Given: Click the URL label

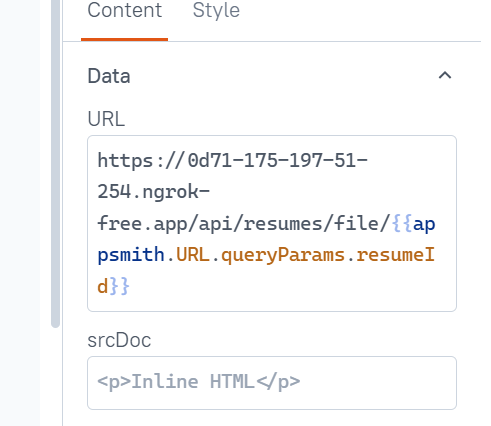Looking at the screenshot, I should tap(106, 119).
